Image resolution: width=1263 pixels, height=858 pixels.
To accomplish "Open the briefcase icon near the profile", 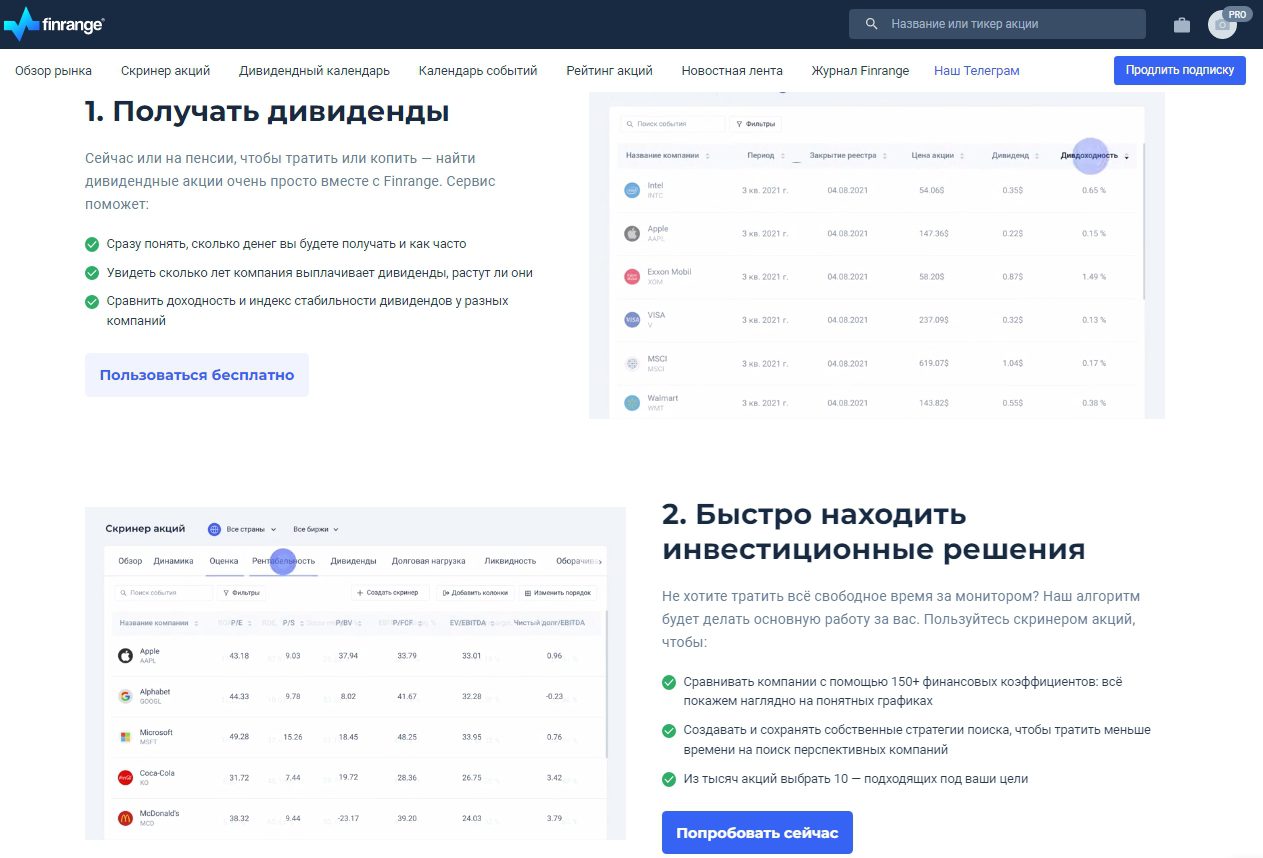I will tap(1181, 24).
